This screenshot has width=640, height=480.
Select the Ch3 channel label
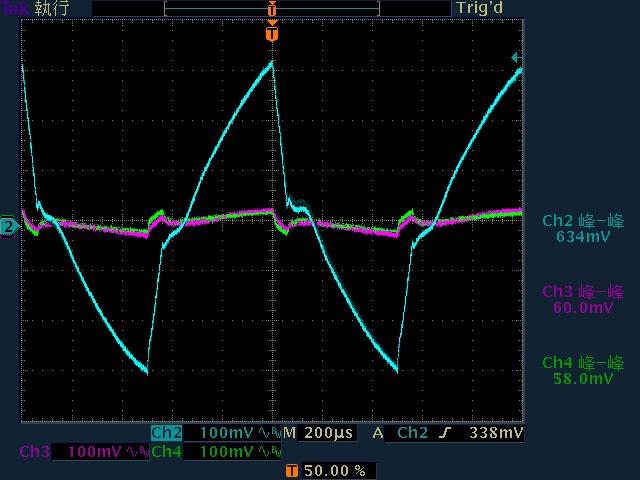click(x=34, y=452)
